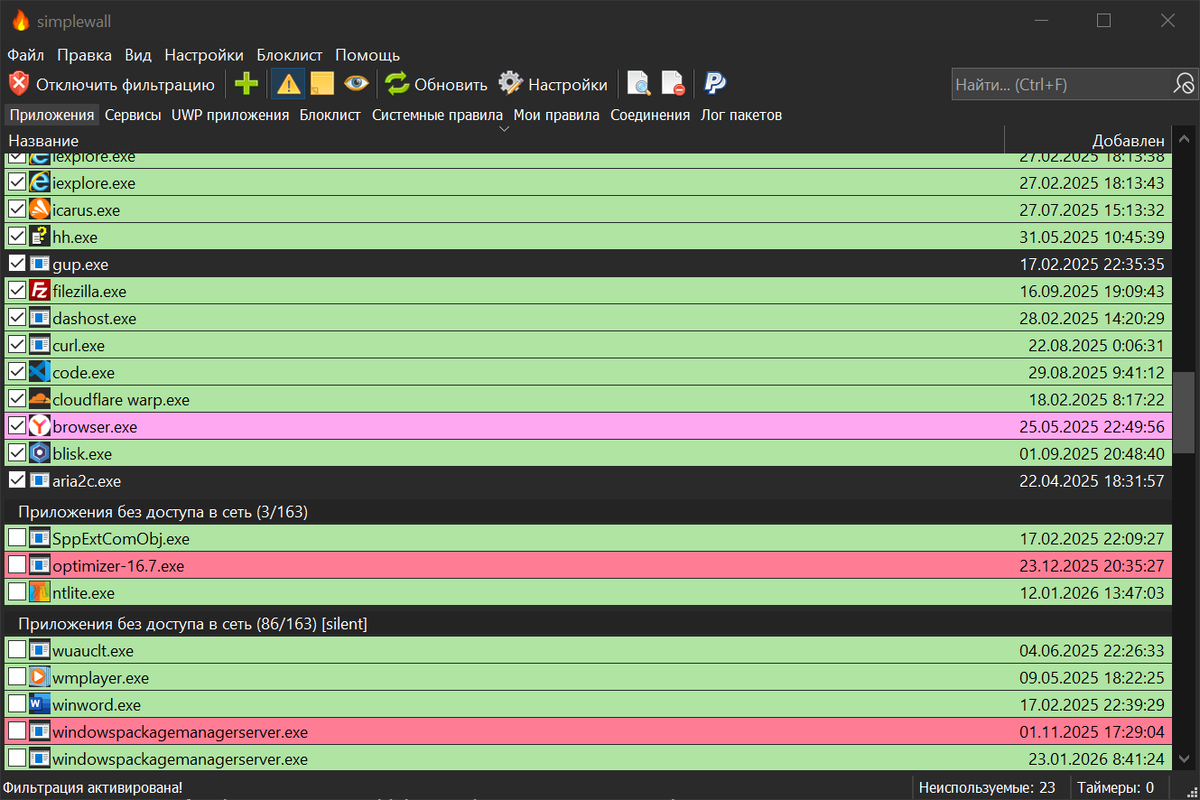
Task: Open the Блоклист menu in the menu bar
Action: (289, 55)
